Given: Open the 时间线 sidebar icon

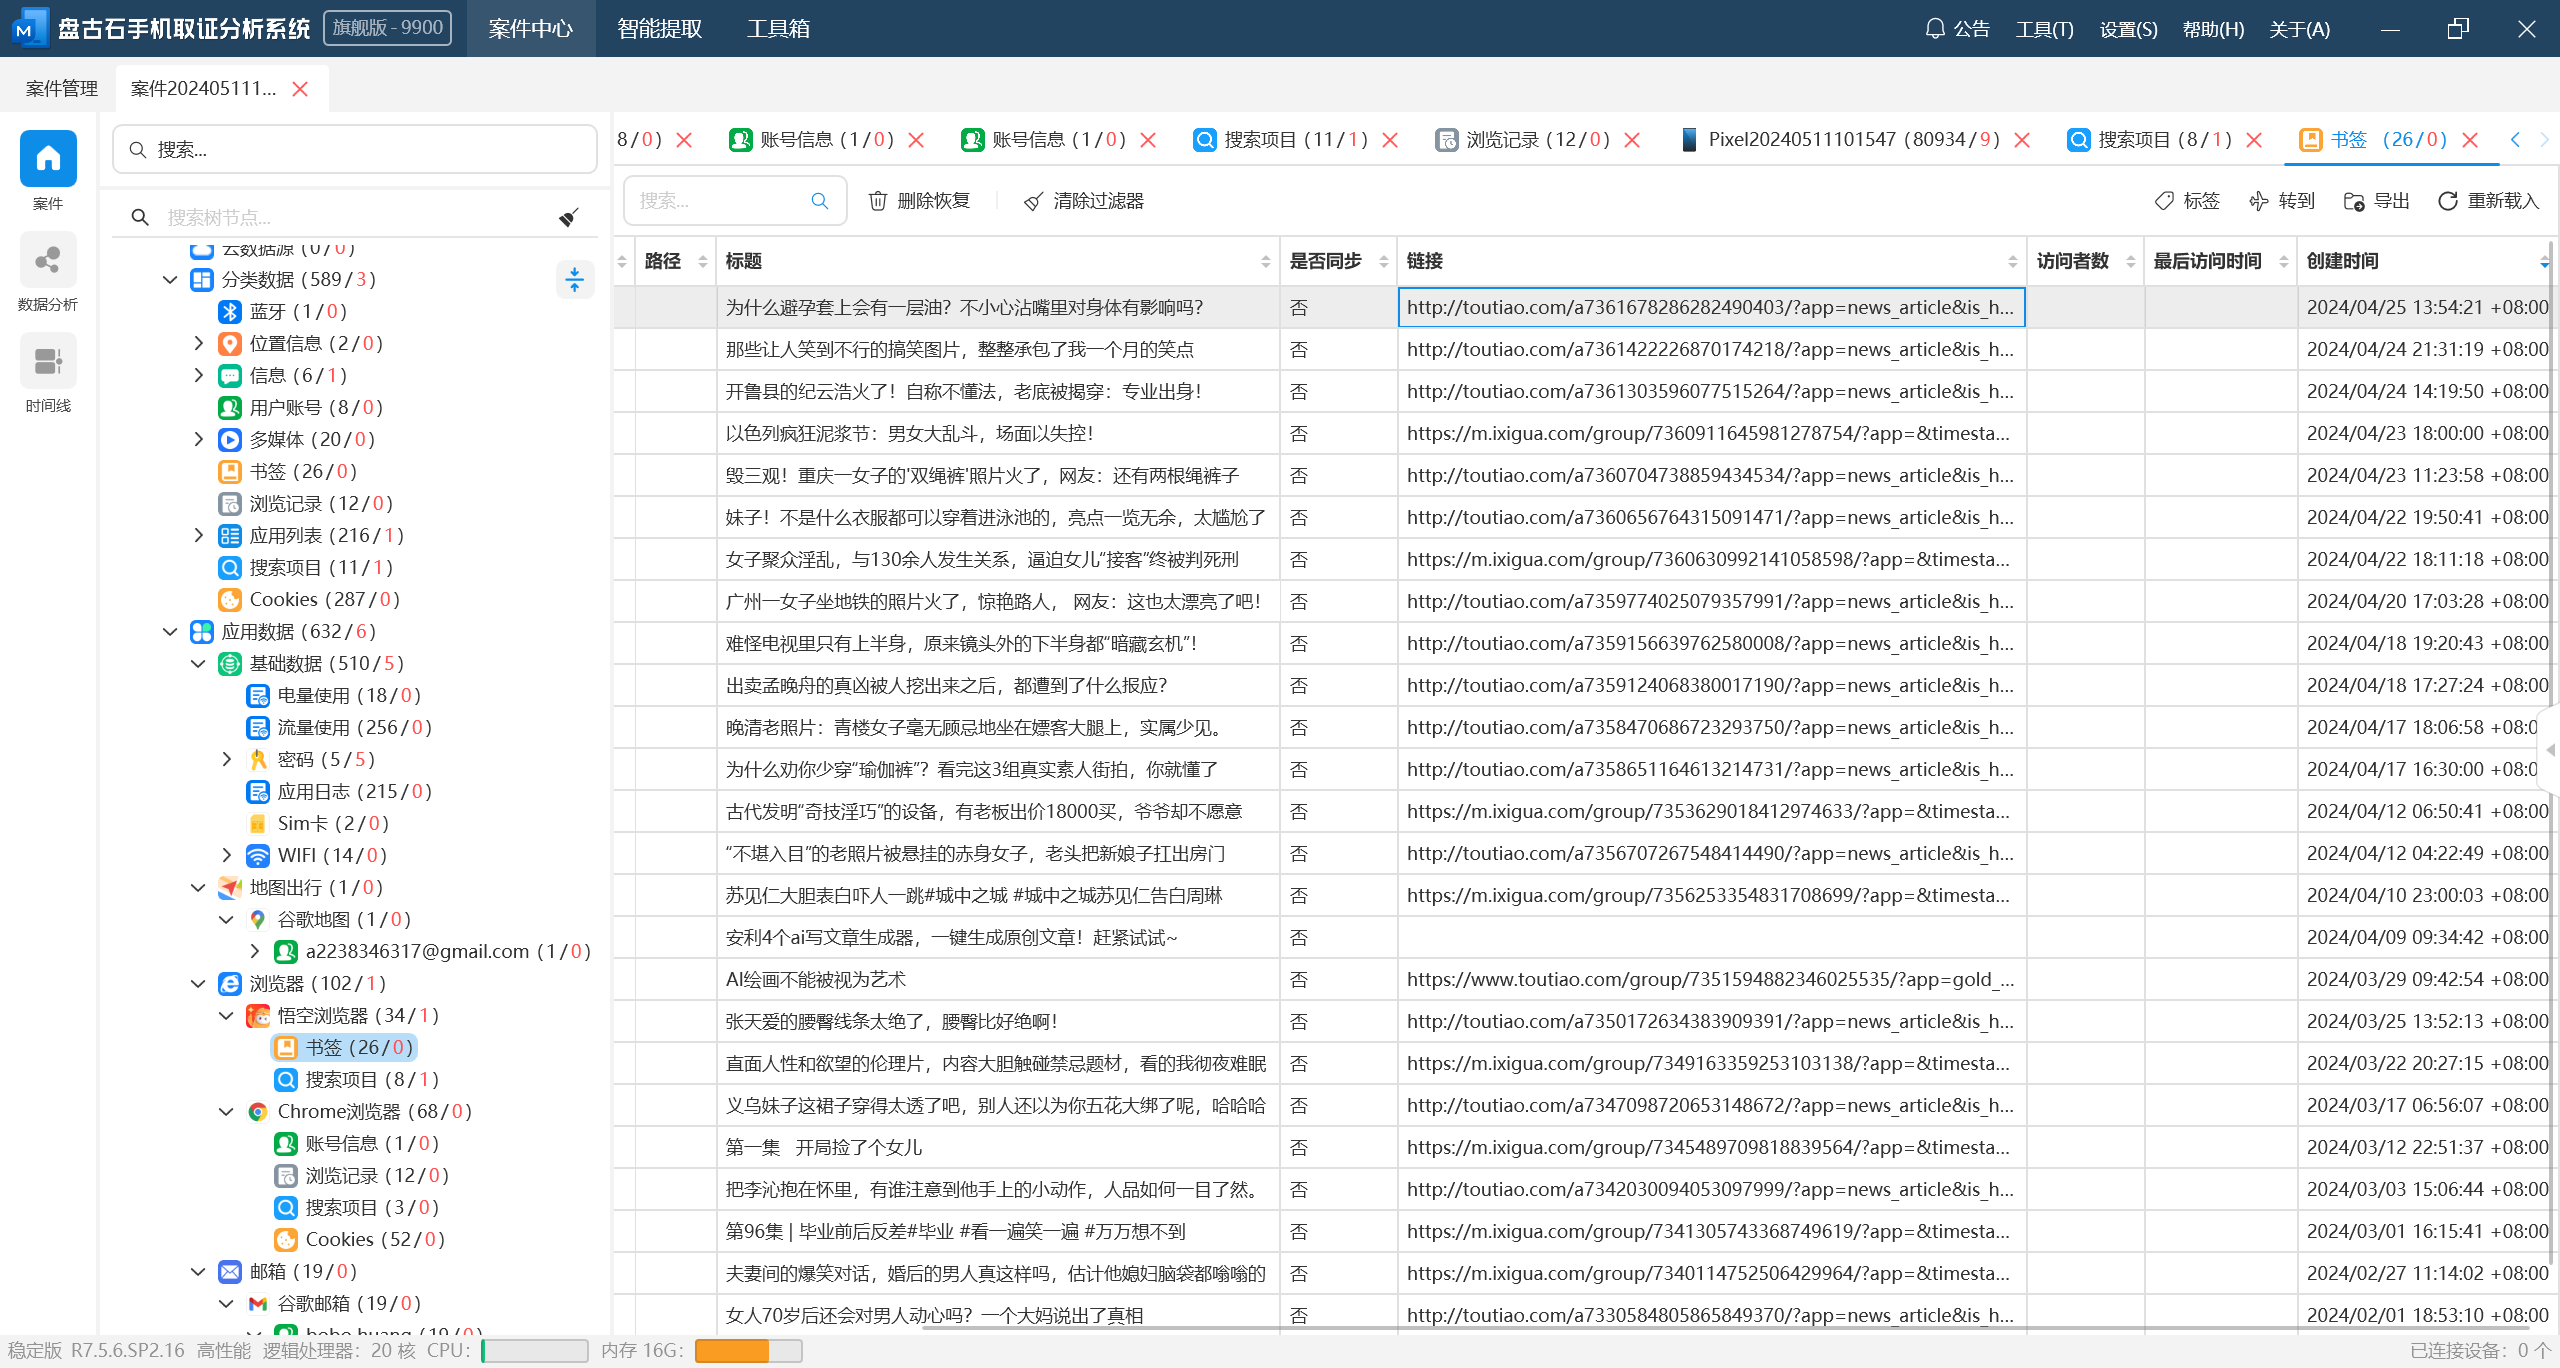Looking at the screenshot, I should [47, 362].
